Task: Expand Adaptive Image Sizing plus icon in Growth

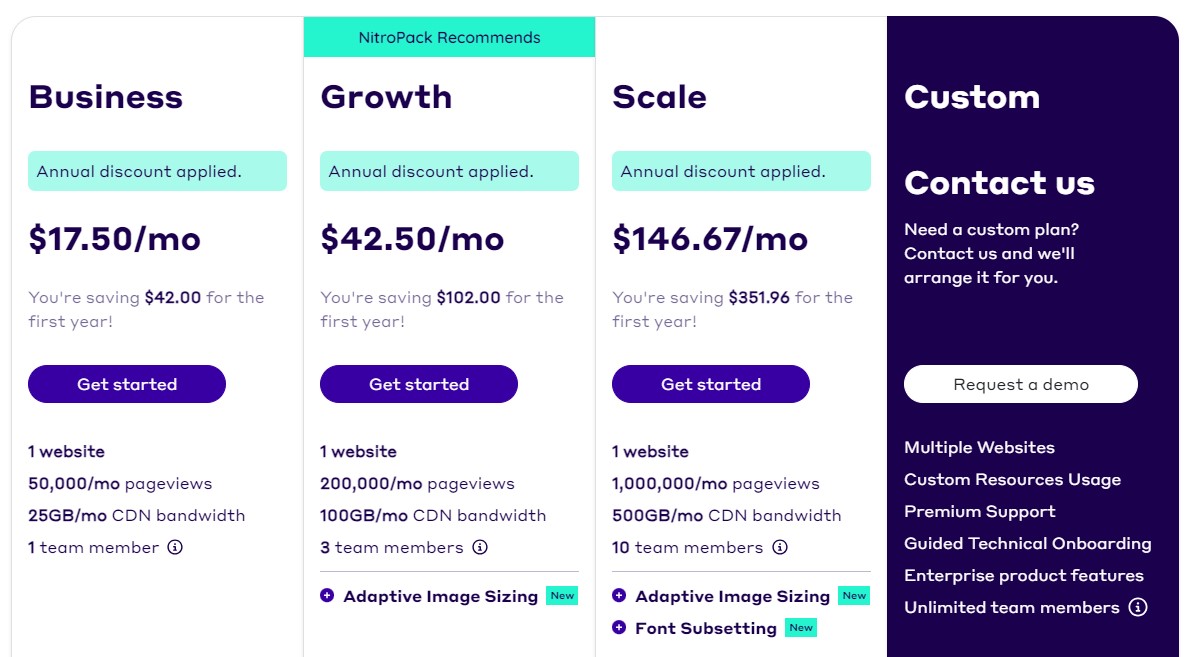Action: pos(327,595)
